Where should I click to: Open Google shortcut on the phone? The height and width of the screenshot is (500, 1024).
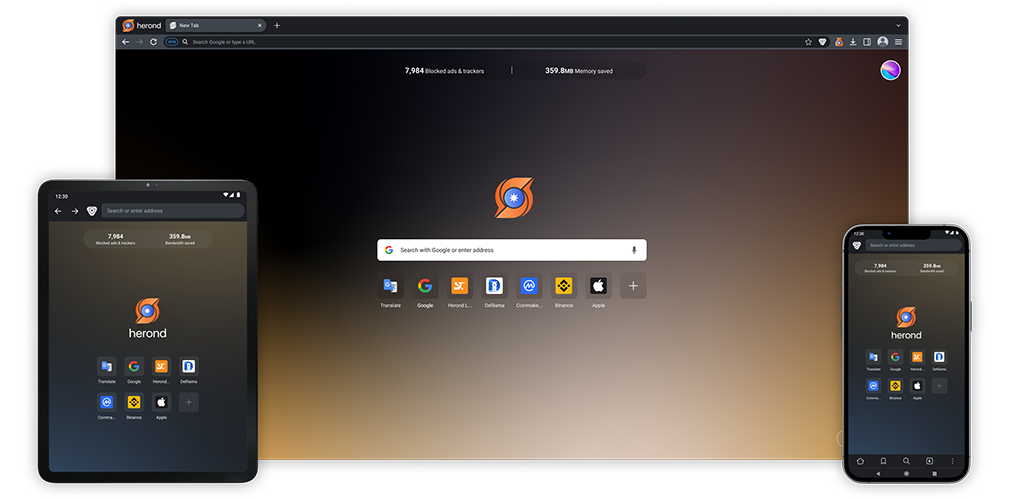coord(895,360)
